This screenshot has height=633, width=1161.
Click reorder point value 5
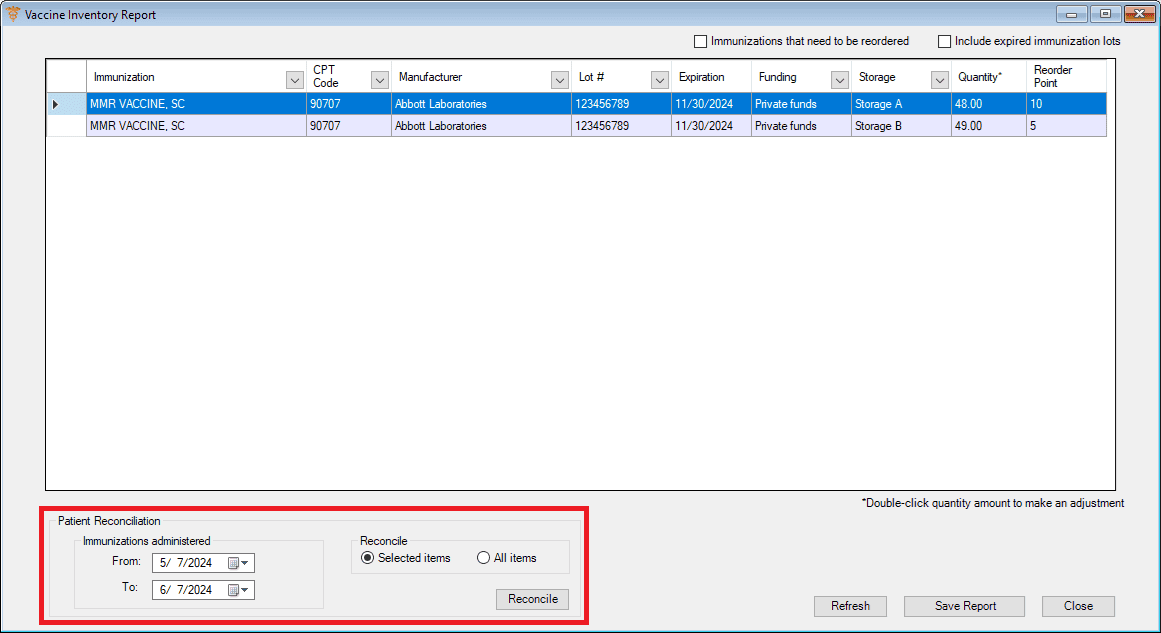point(1066,126)
